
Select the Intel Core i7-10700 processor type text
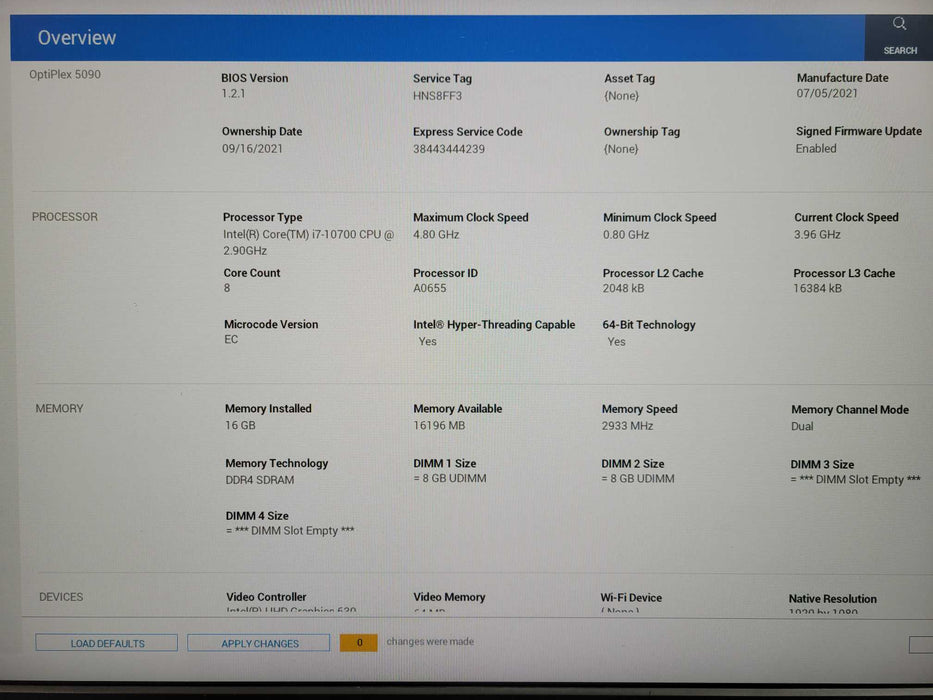click(308, 242)
